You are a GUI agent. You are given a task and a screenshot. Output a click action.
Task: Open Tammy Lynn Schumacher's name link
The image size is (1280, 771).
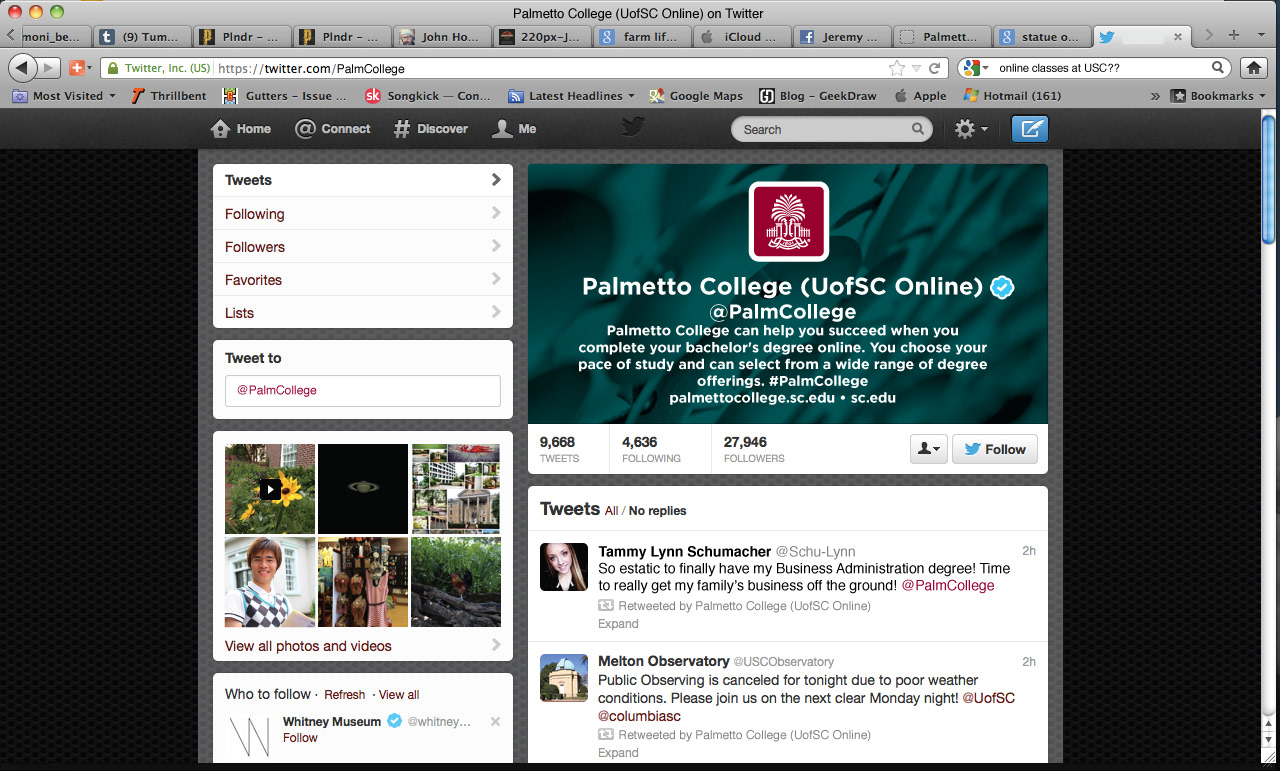click(x=685, y=552)
